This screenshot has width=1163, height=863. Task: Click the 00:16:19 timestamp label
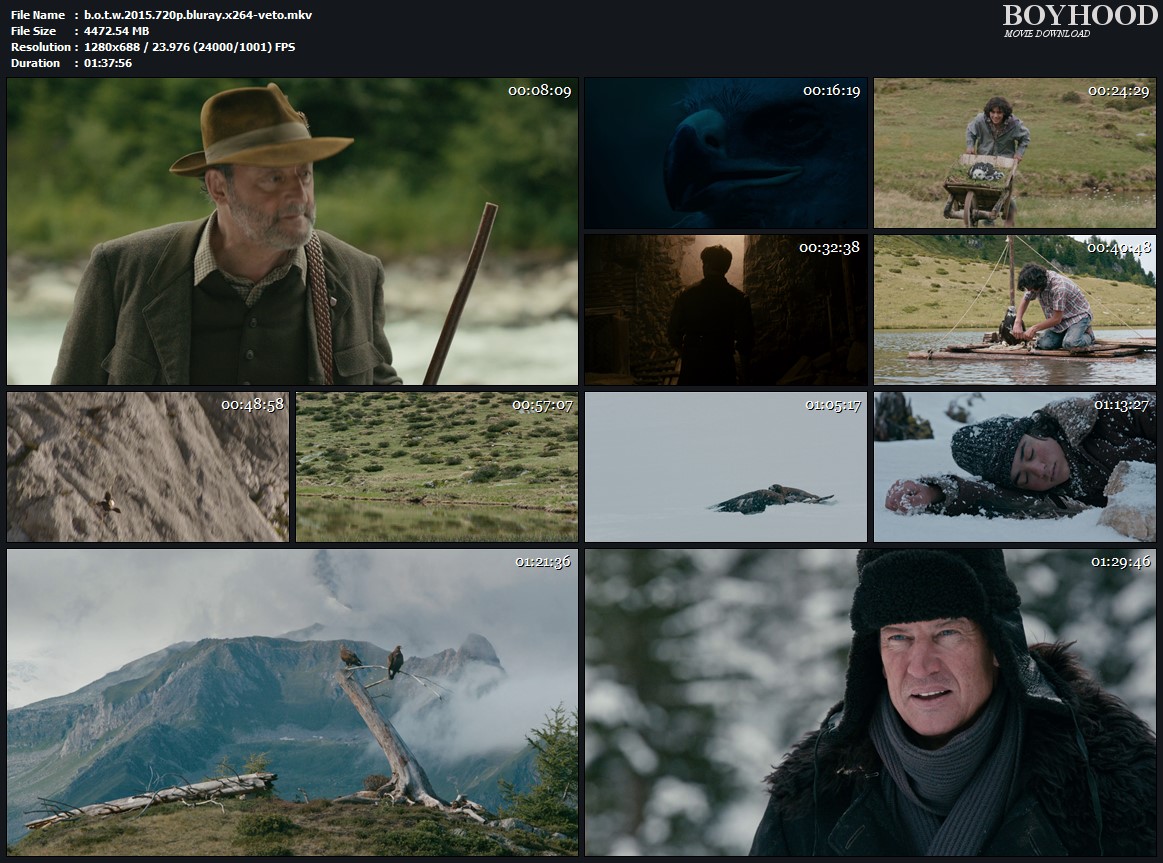(831, 91)
